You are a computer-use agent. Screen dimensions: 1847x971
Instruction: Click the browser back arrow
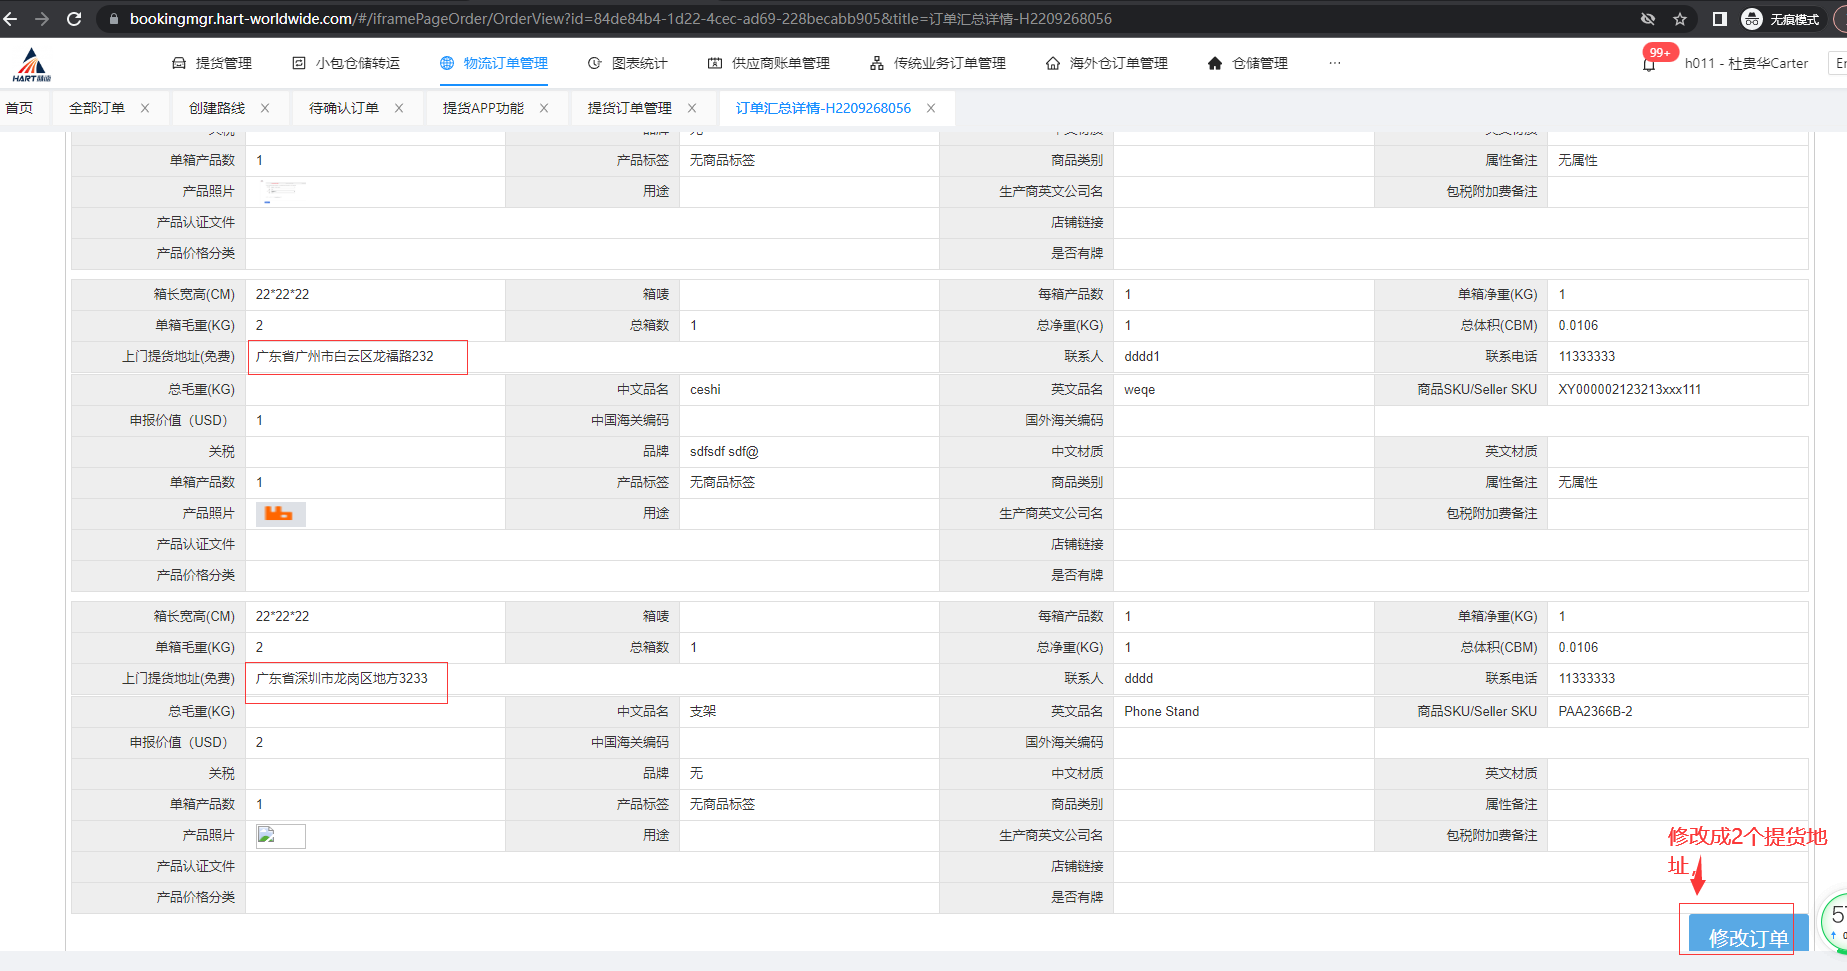point(11,19)
